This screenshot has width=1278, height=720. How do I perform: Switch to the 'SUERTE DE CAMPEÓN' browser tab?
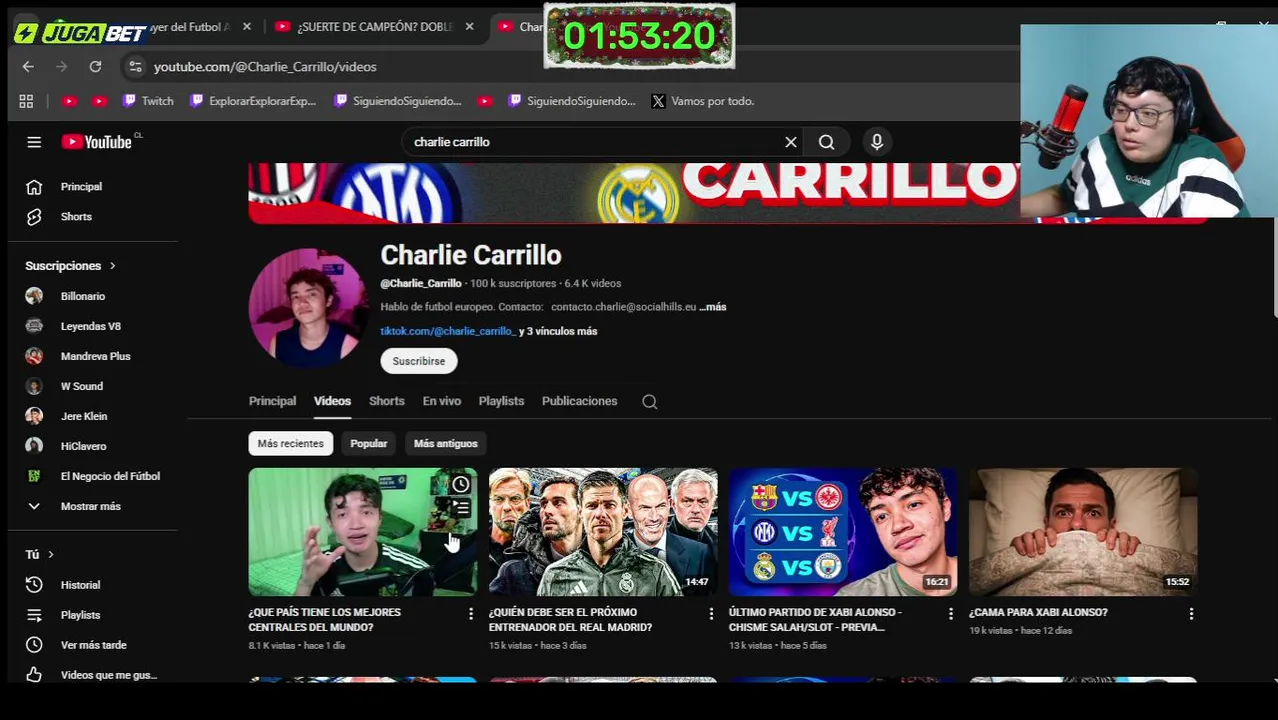pyautogui.click(x=373, y=27)
